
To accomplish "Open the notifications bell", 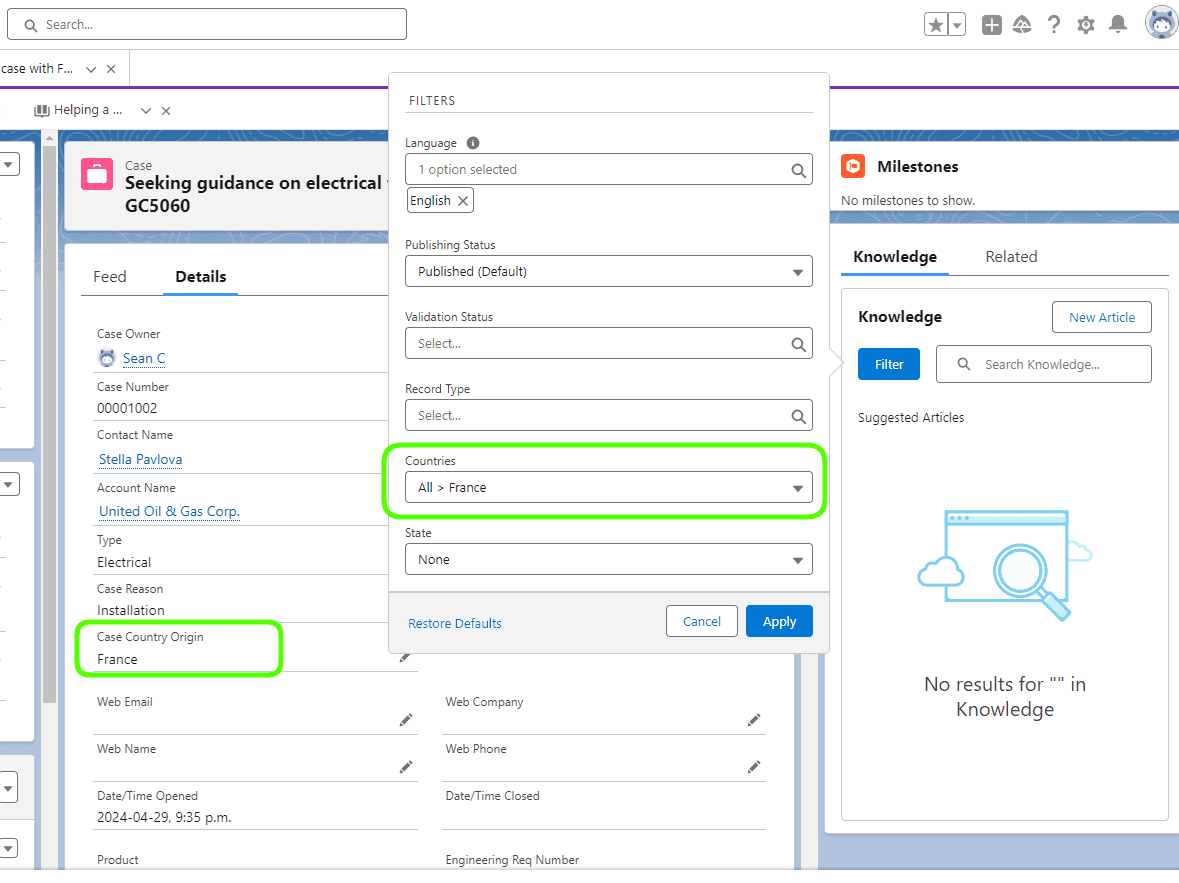I will (x=1118, y=25).
